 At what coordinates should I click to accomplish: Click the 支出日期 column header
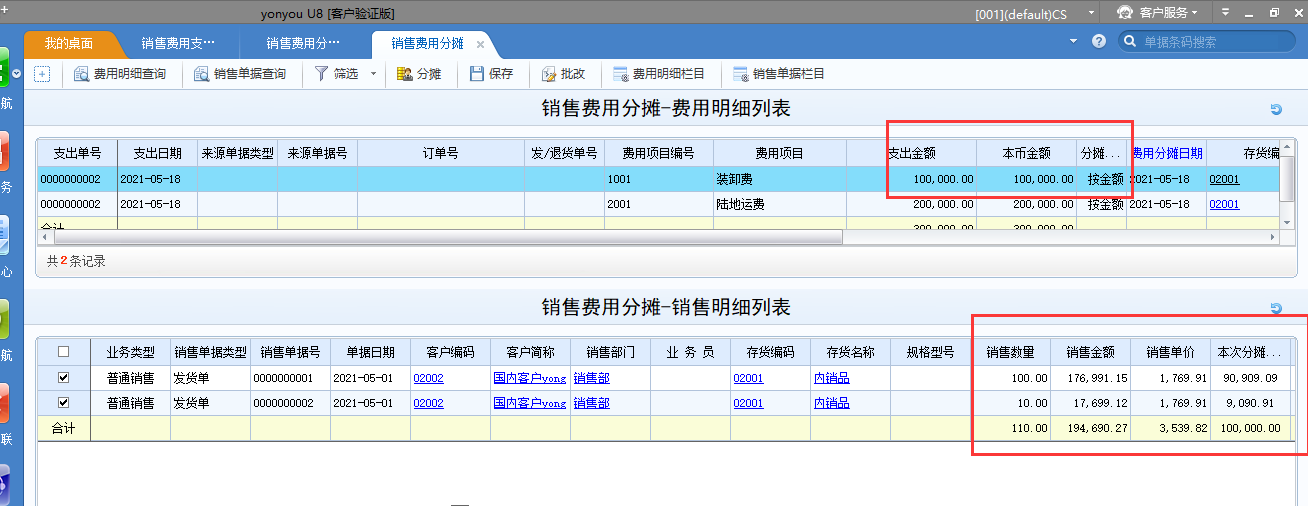point(157,153)
